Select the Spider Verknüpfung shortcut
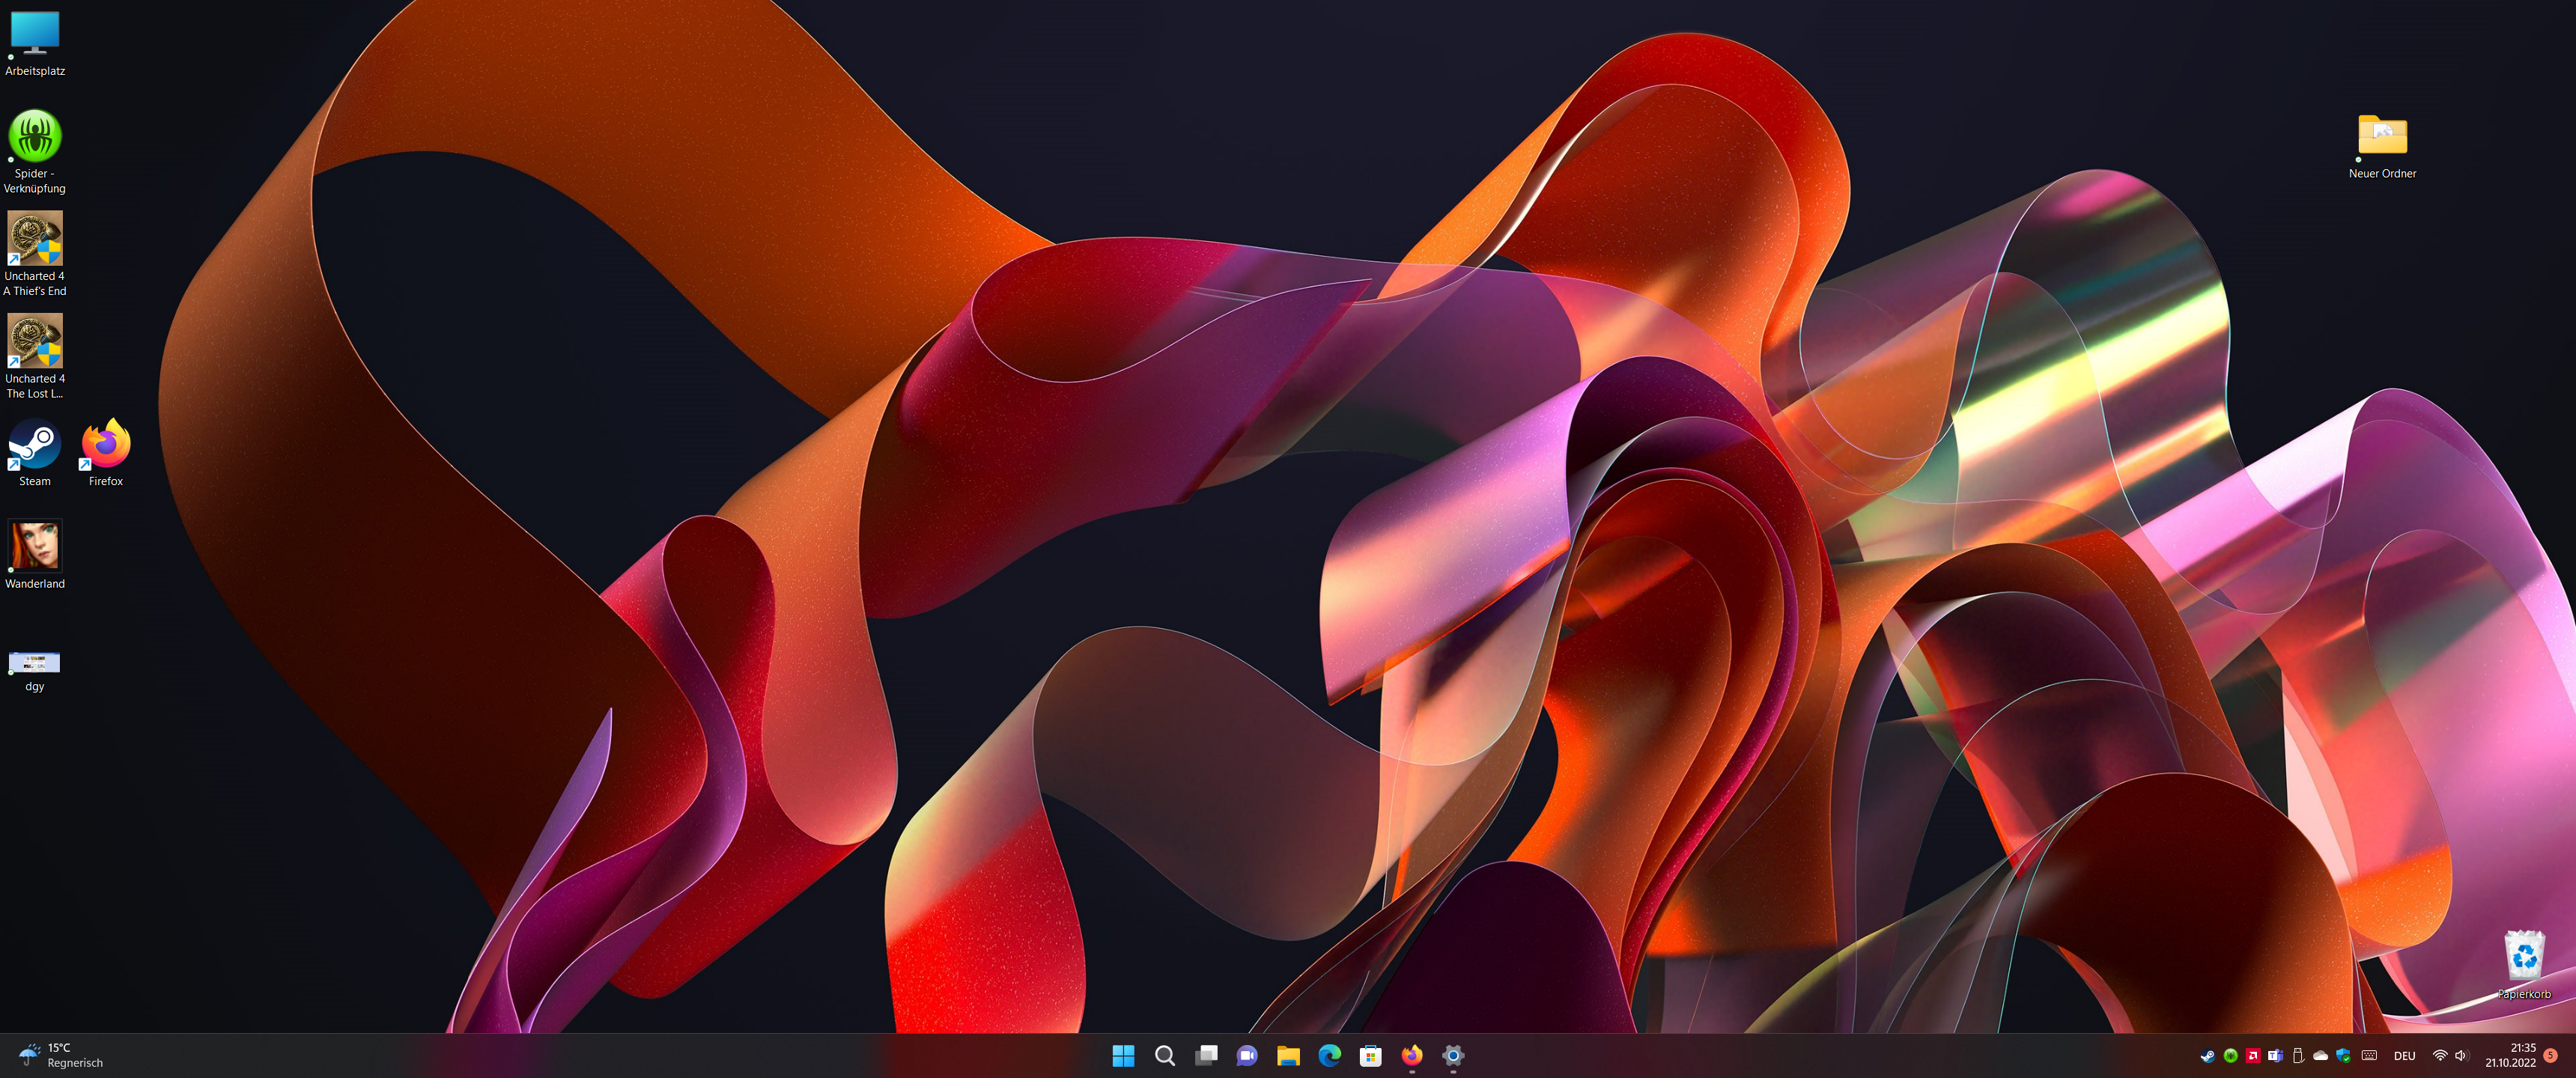The height and width of the screenshot is (1078, 2576). pyautogui.click(x=35, y=137)
